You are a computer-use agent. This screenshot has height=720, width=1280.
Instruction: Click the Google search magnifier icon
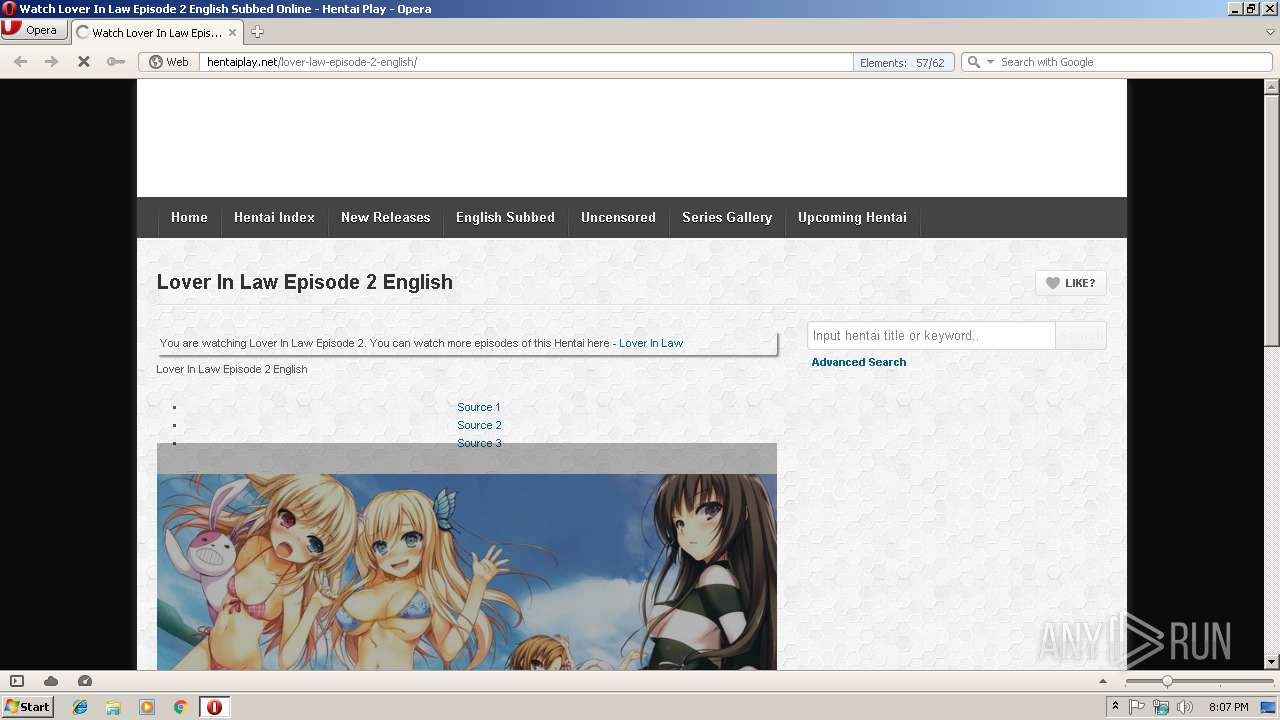coord(974,62)
